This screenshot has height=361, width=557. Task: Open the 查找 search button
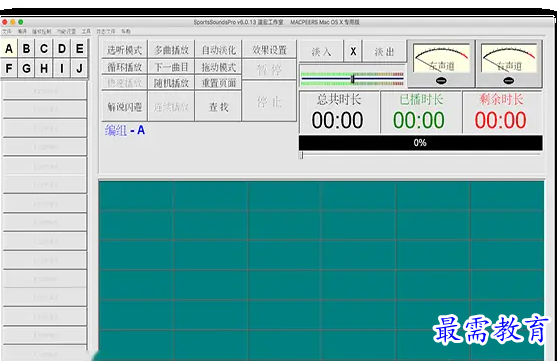tap(218, 106)
